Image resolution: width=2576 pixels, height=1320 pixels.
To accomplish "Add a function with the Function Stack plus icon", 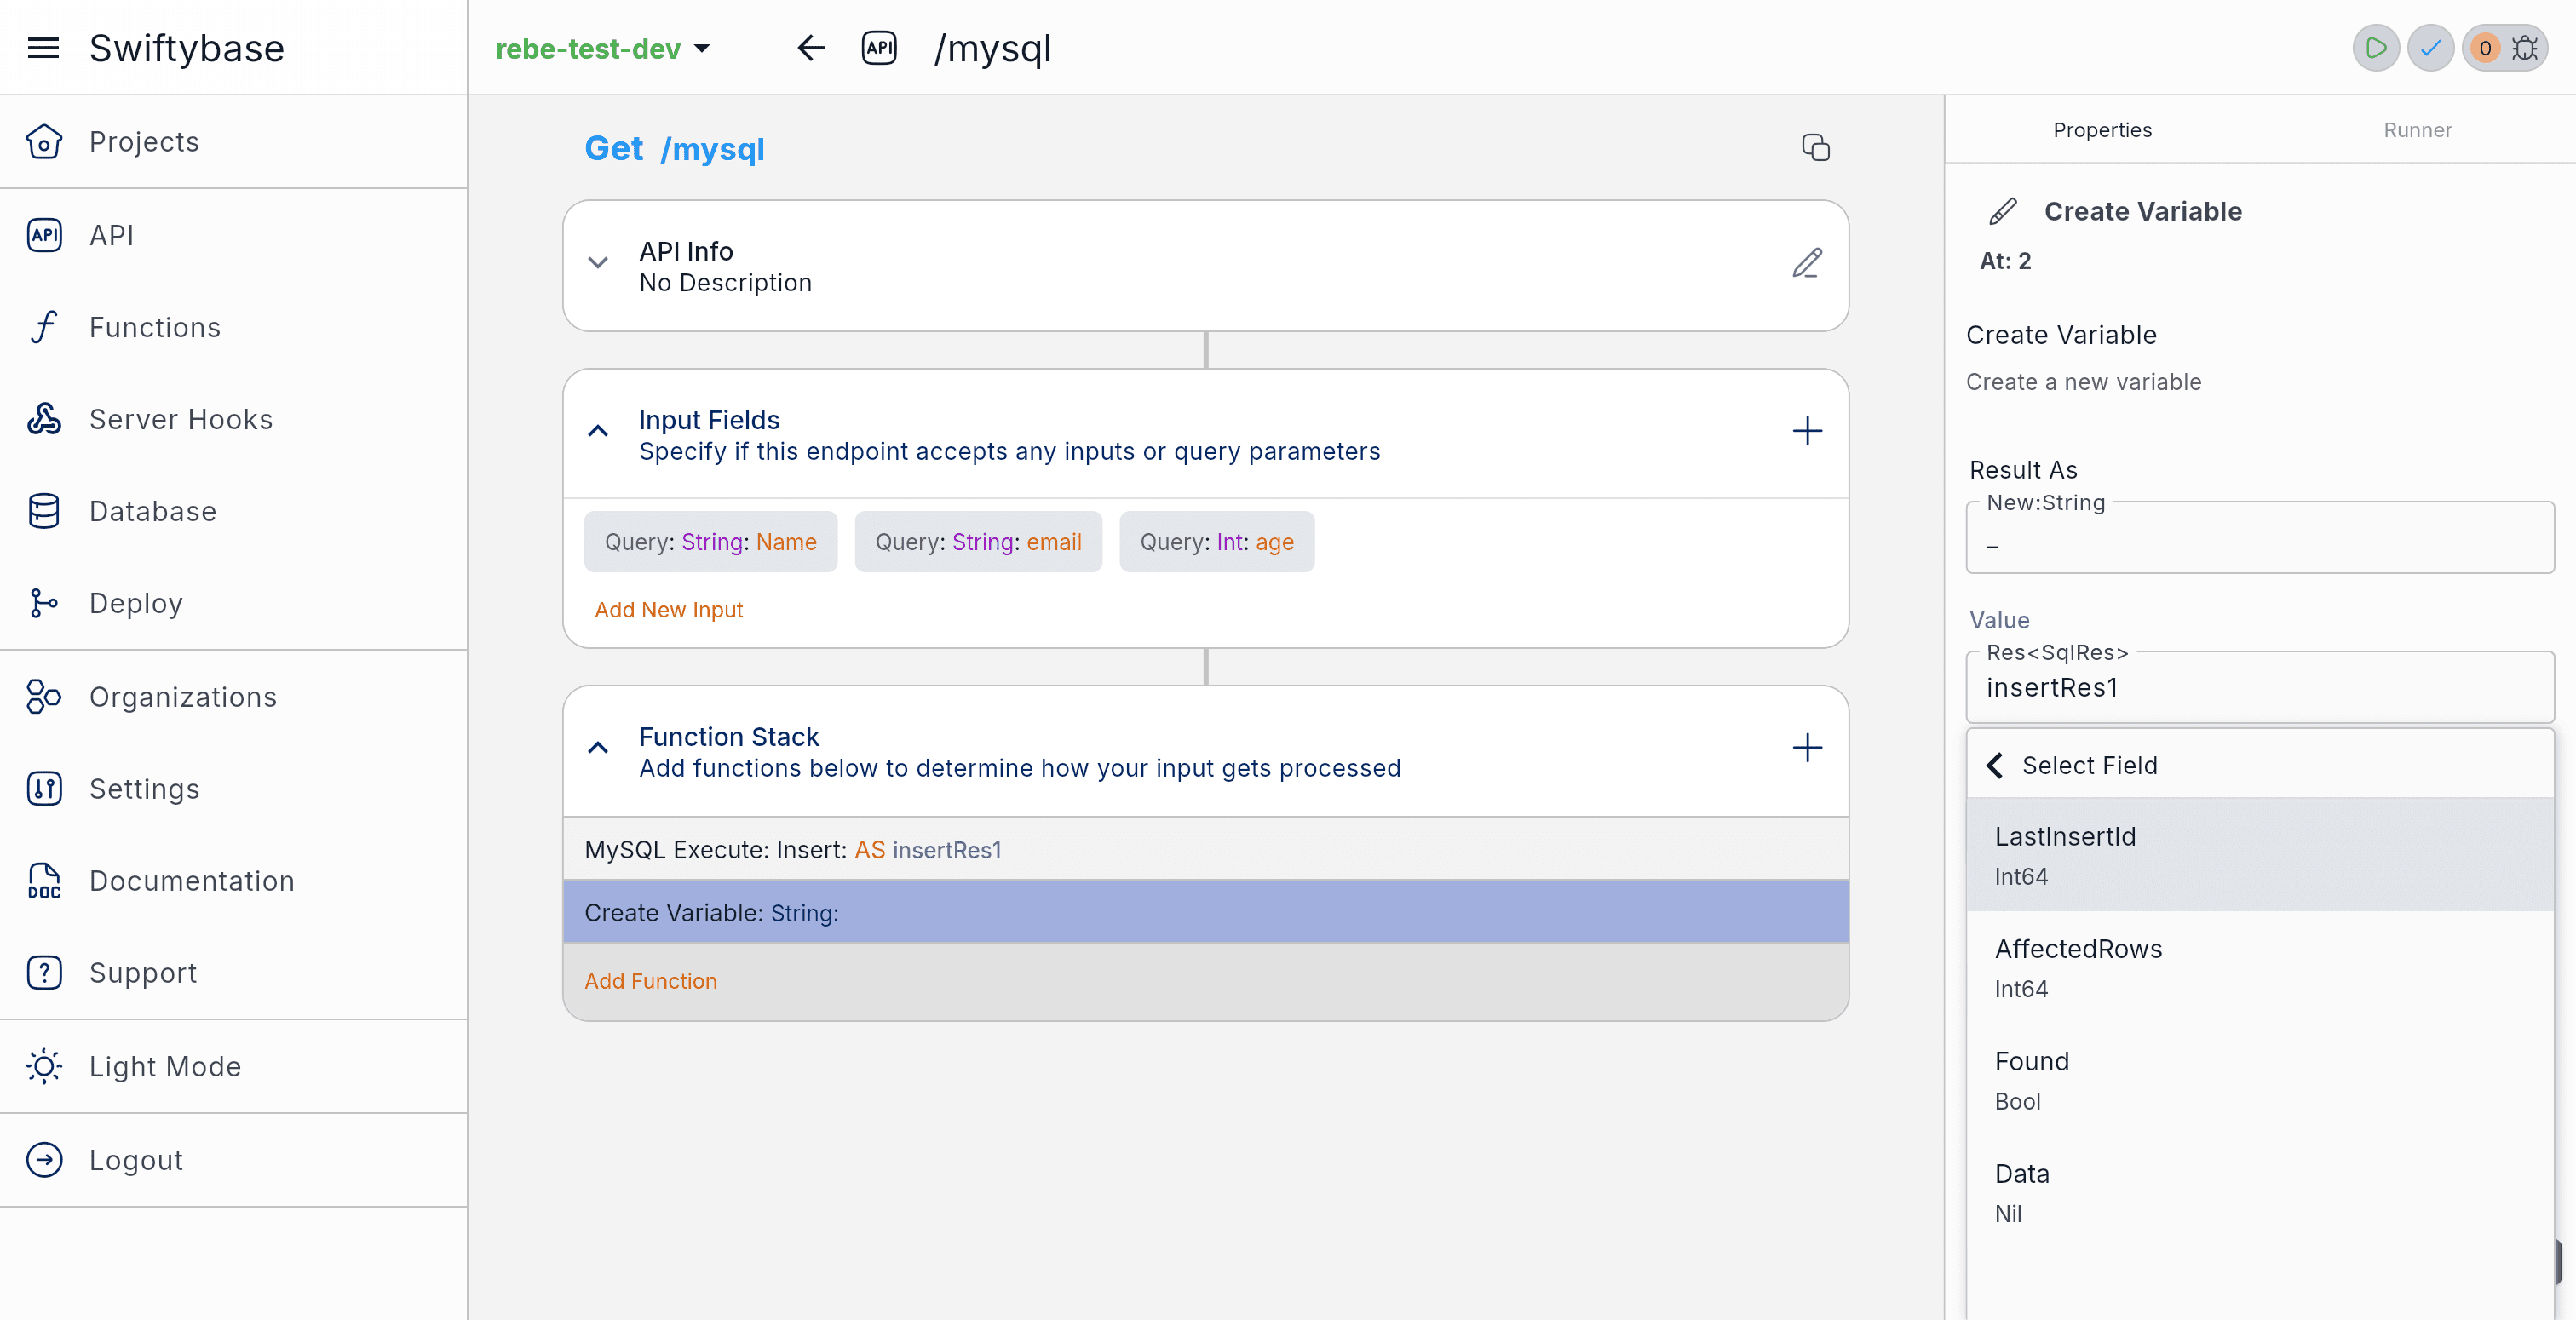I will pyautogui.click(x=1806, y=748).
